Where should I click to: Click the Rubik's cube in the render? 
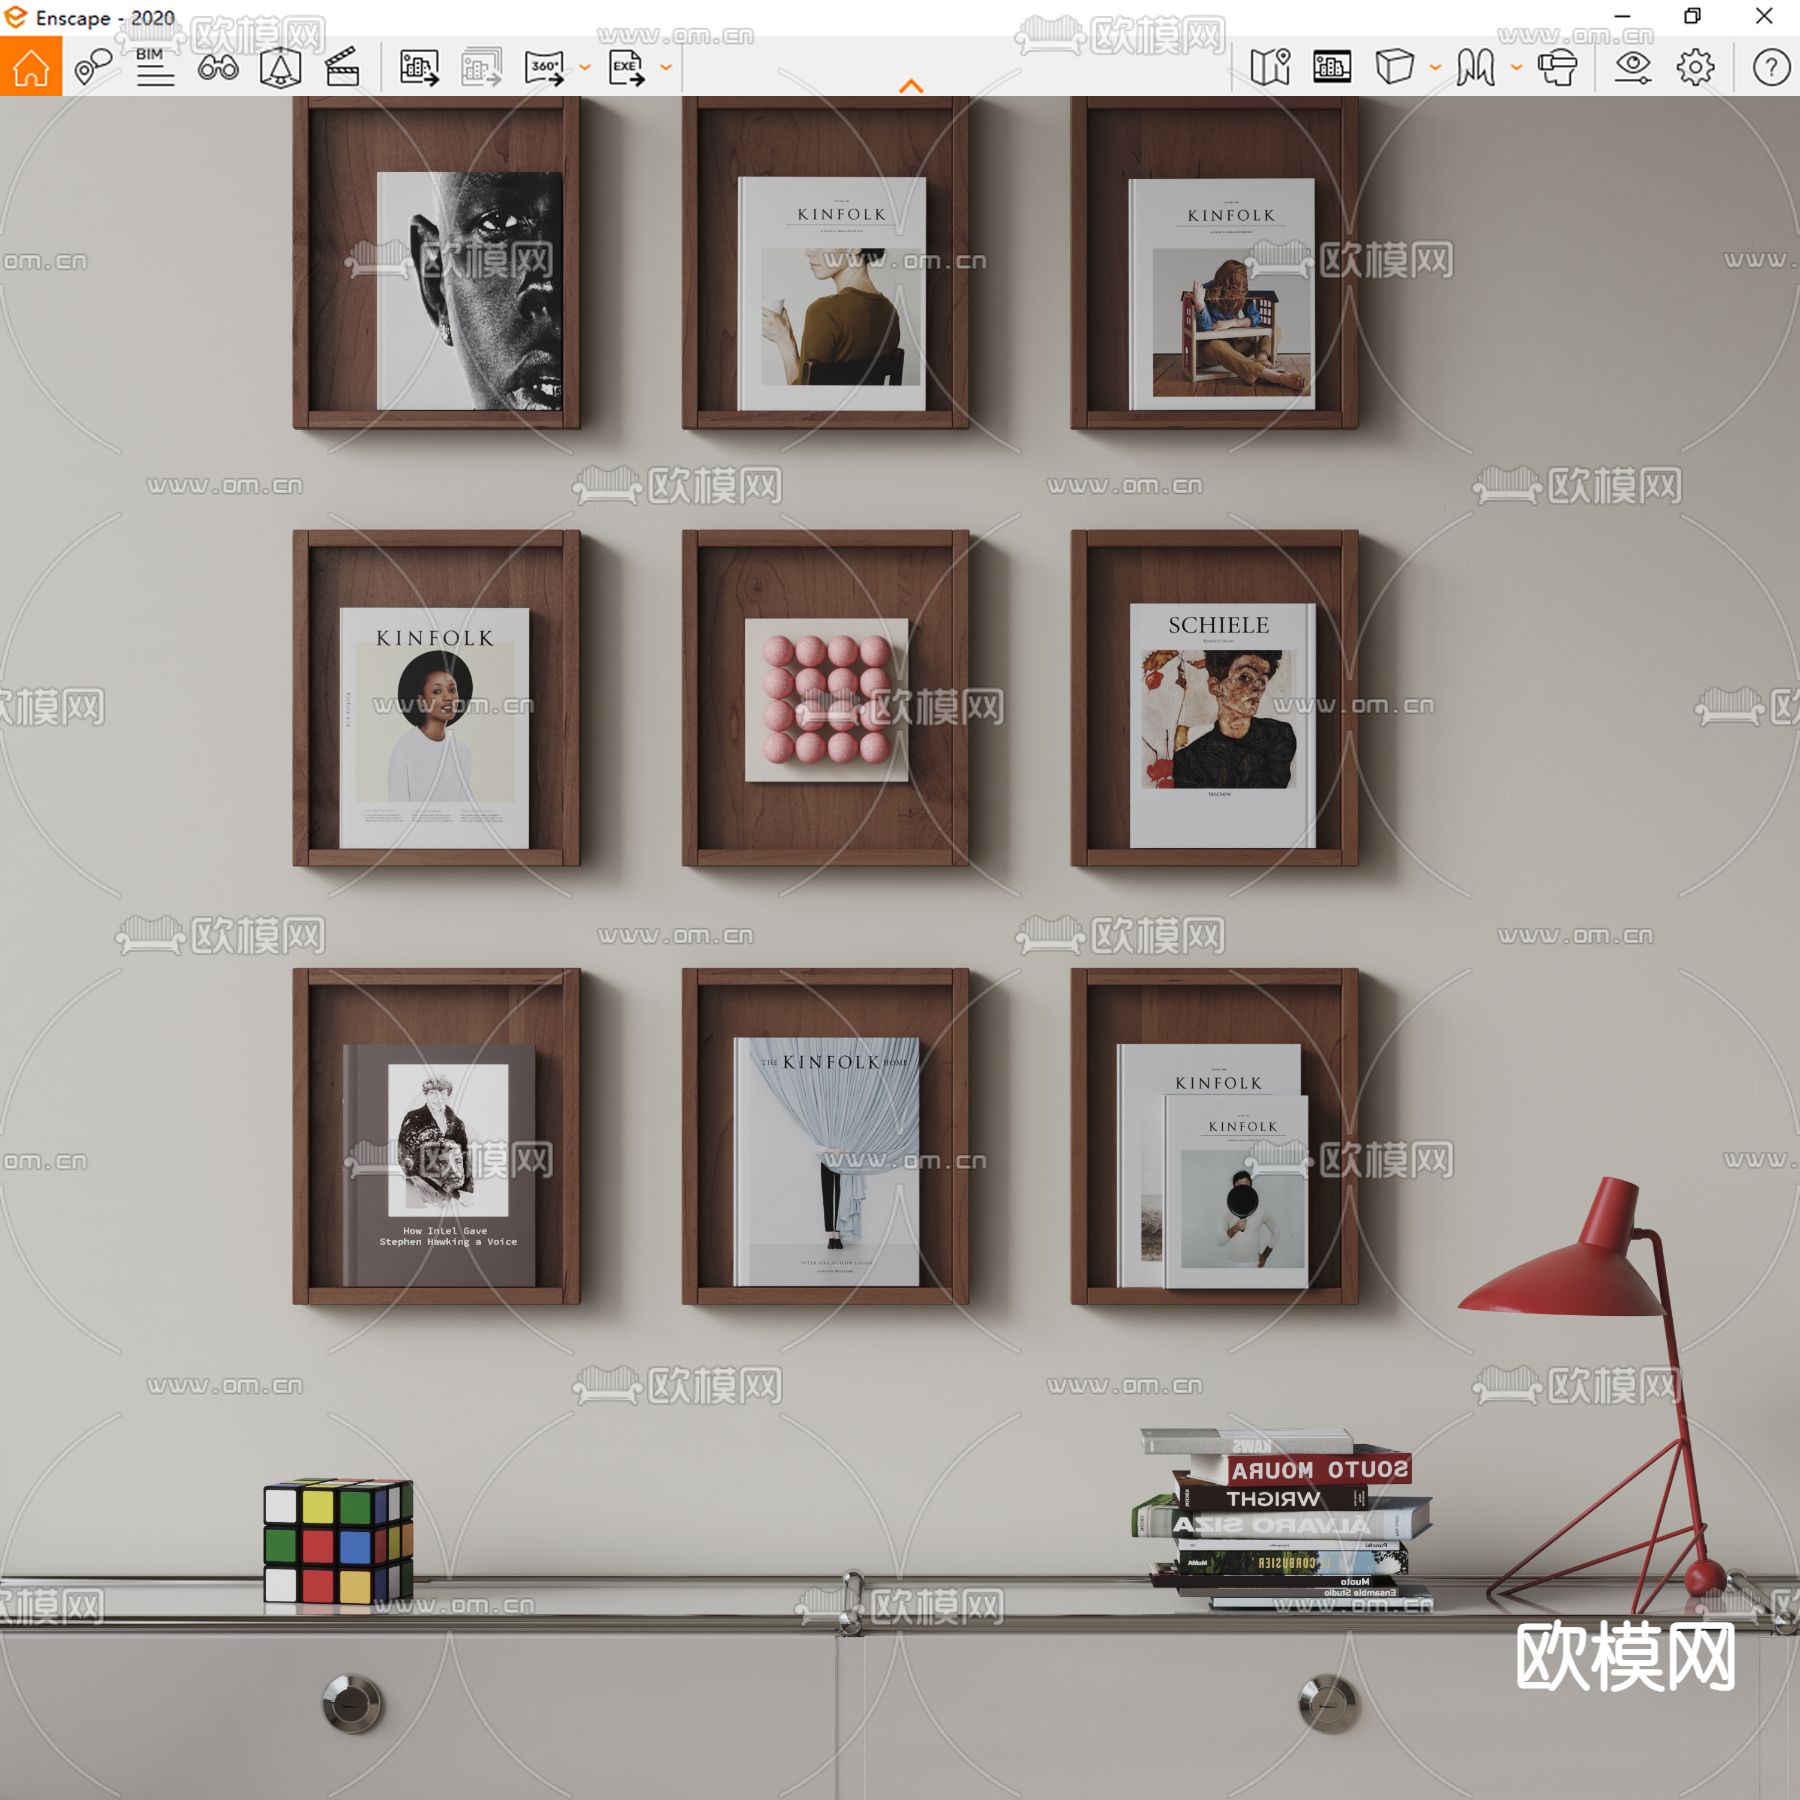coord(338,1541)
